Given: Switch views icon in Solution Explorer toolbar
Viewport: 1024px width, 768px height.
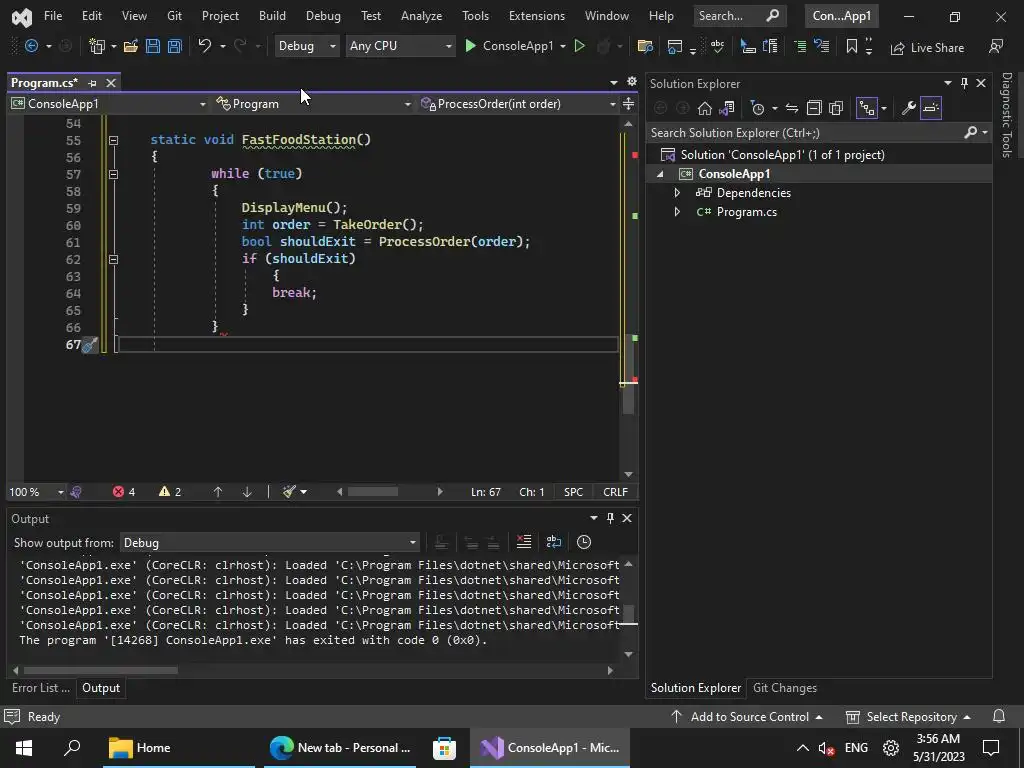Looking at the screenshot, I should (727, 108).
